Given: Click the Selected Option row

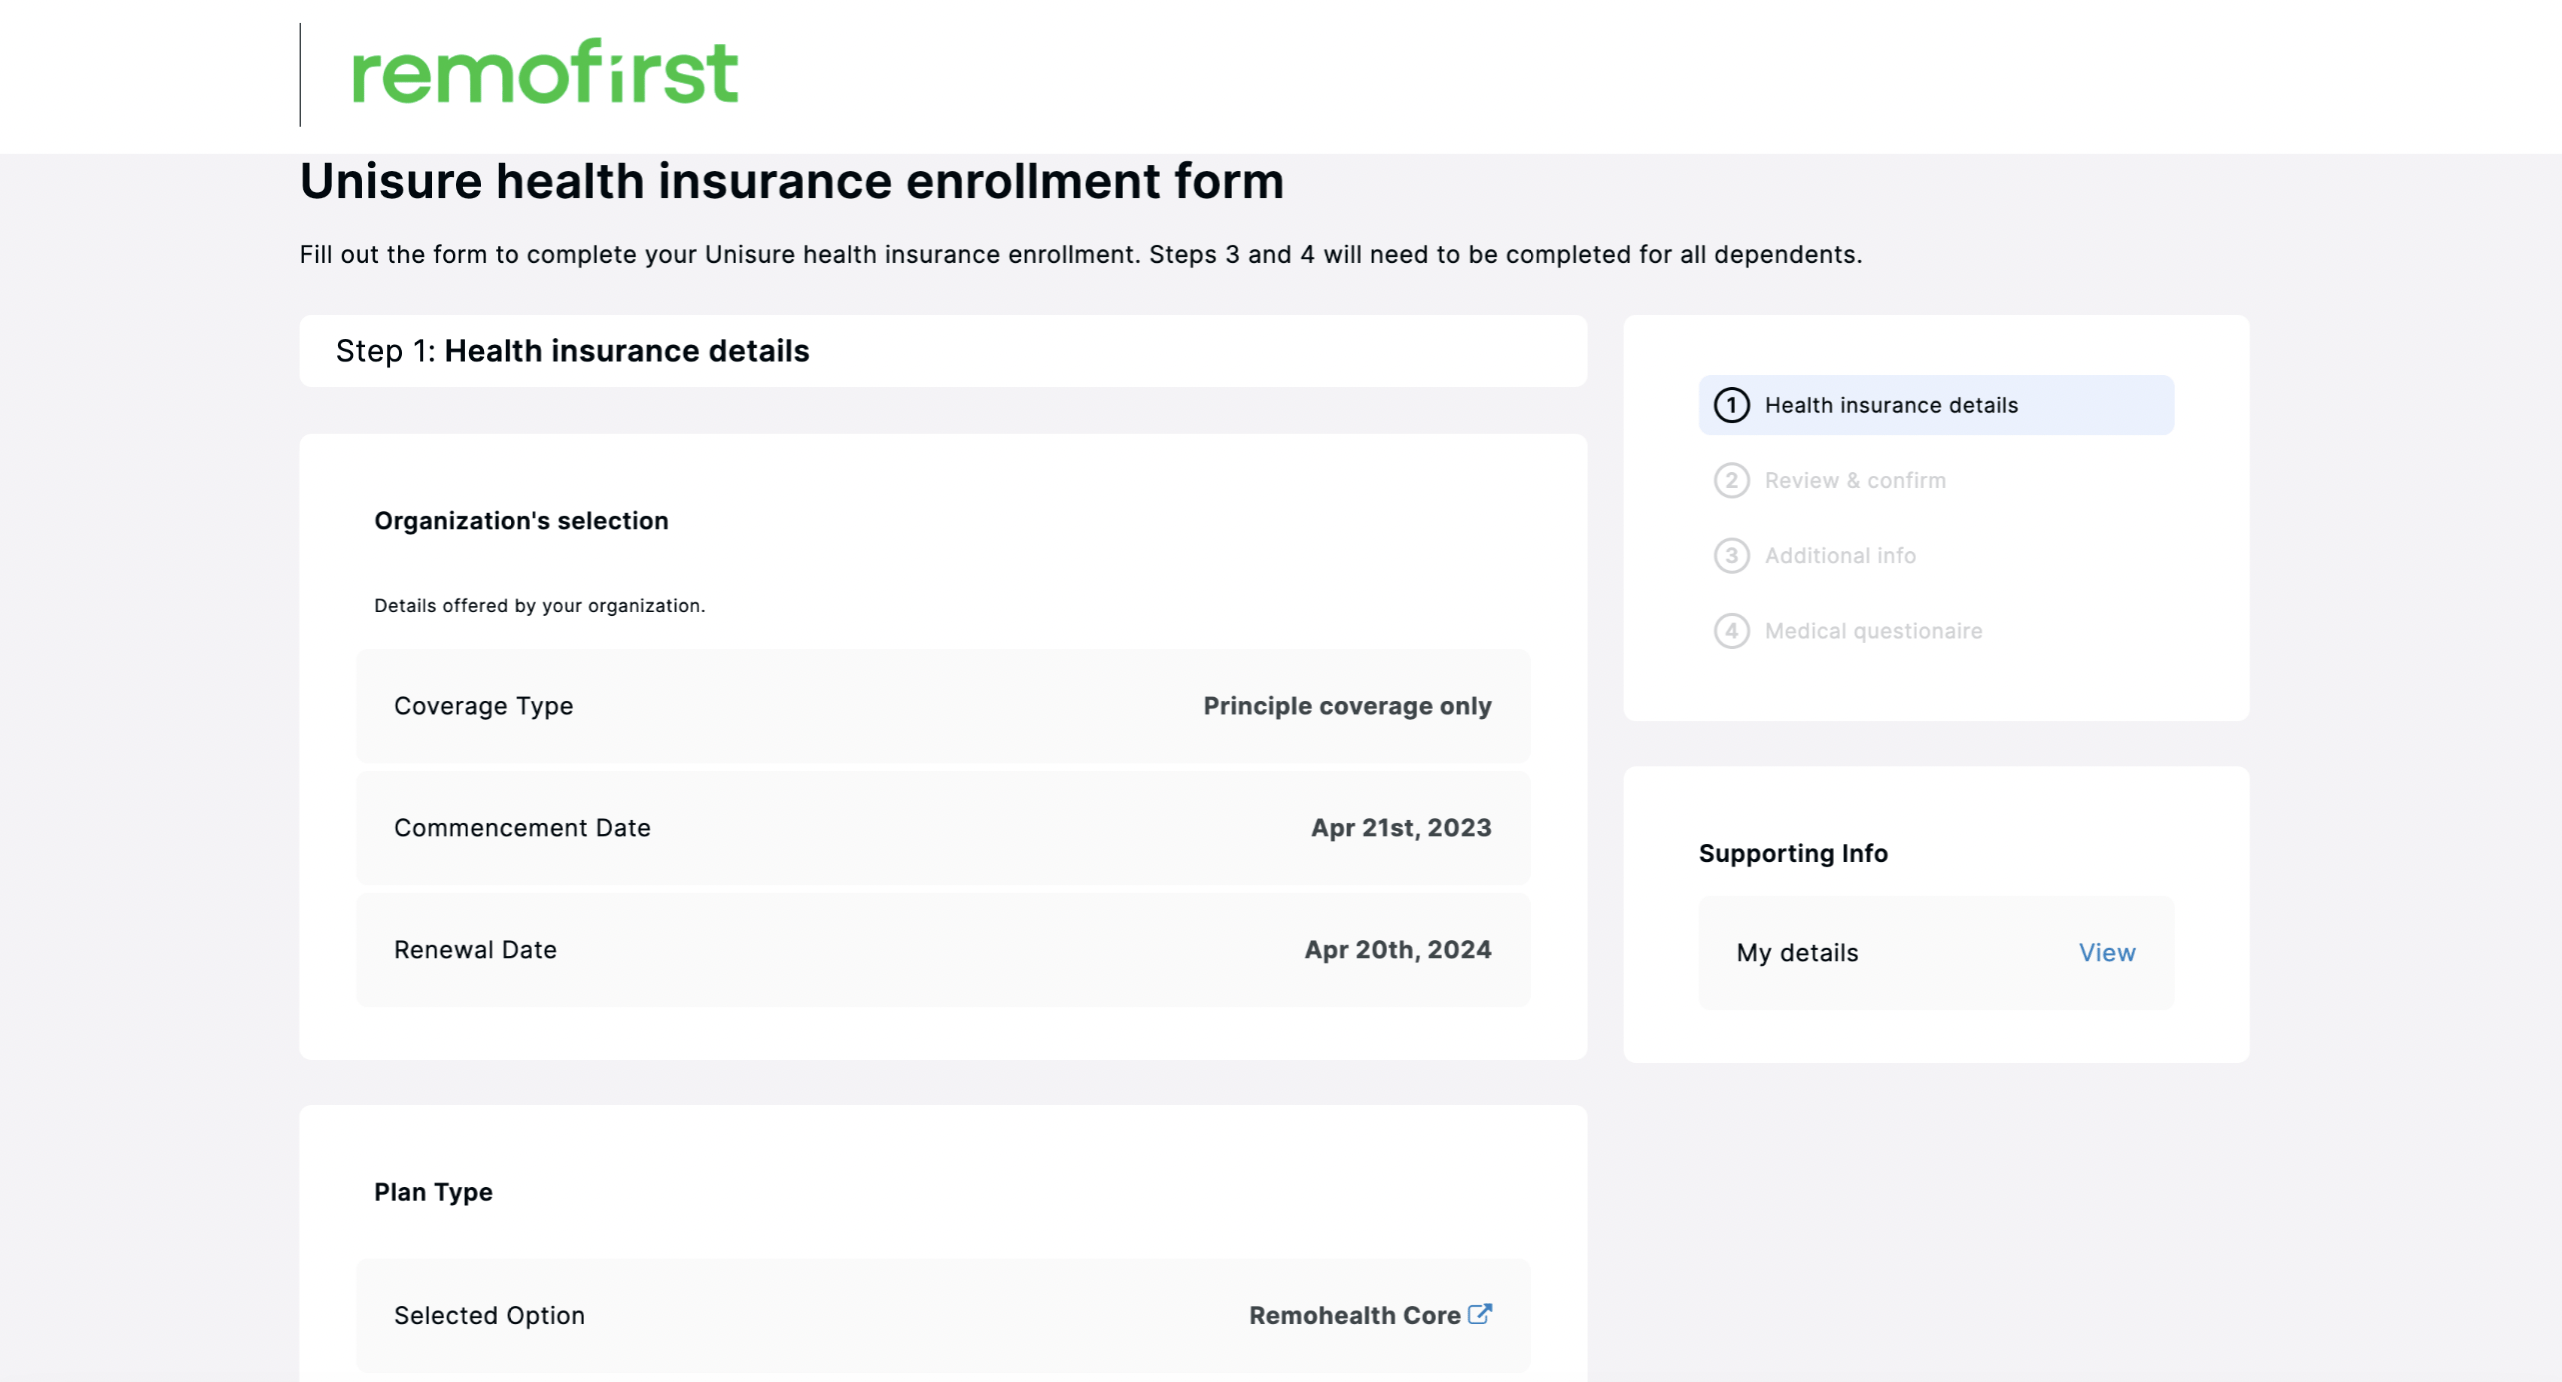Looking at the screenshot, I should pos(942,1315).
